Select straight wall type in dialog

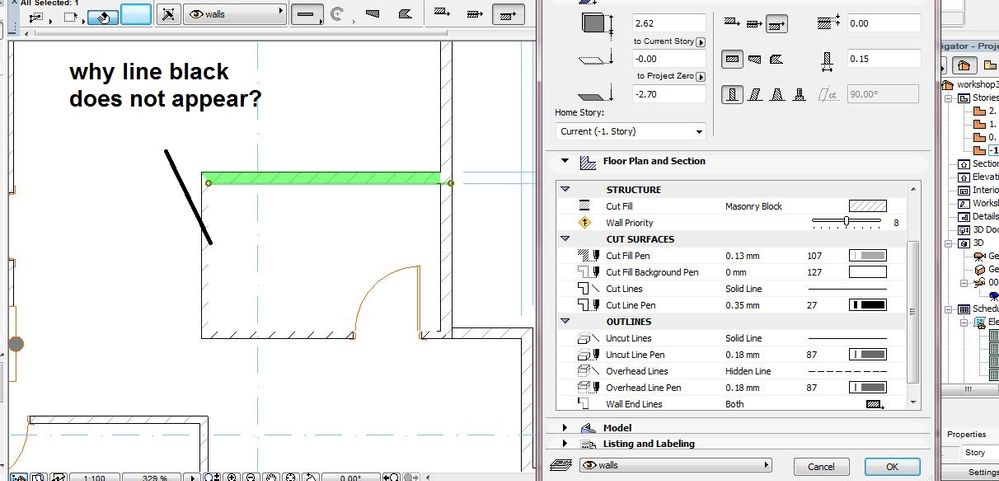pyautogui.click(x=733, y=59)
